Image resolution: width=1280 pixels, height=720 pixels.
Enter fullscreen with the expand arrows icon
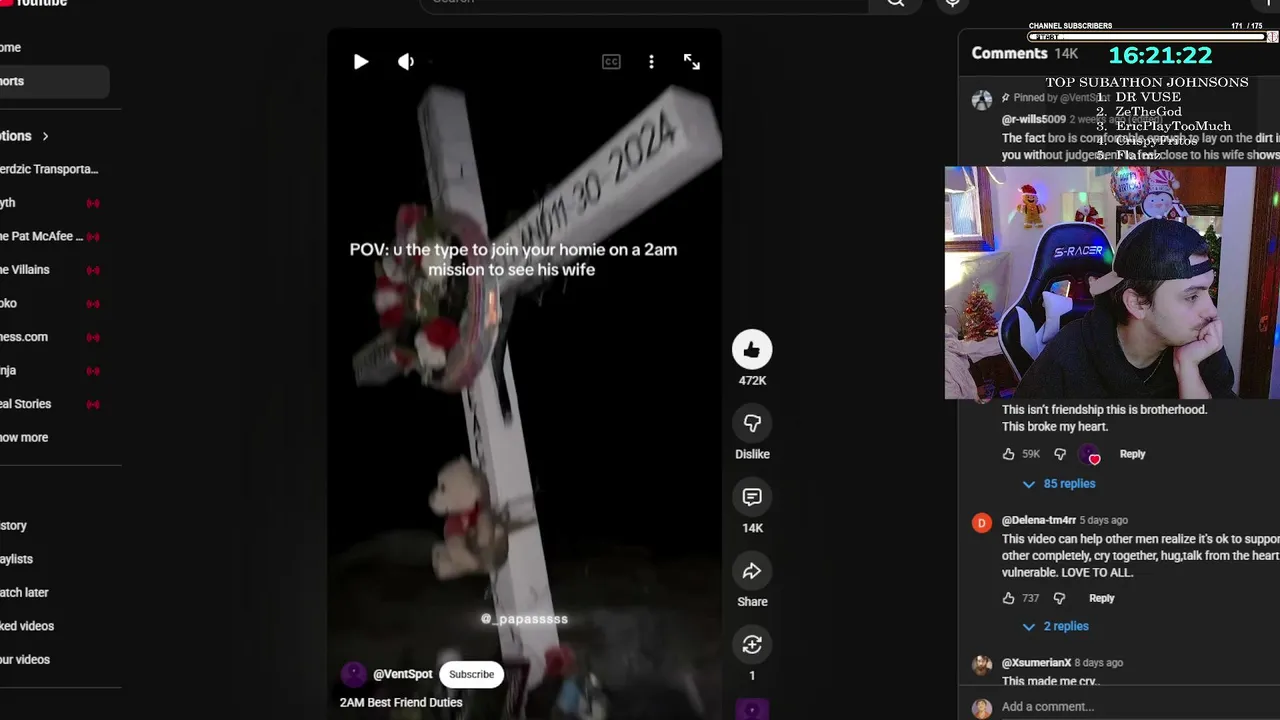692,62
